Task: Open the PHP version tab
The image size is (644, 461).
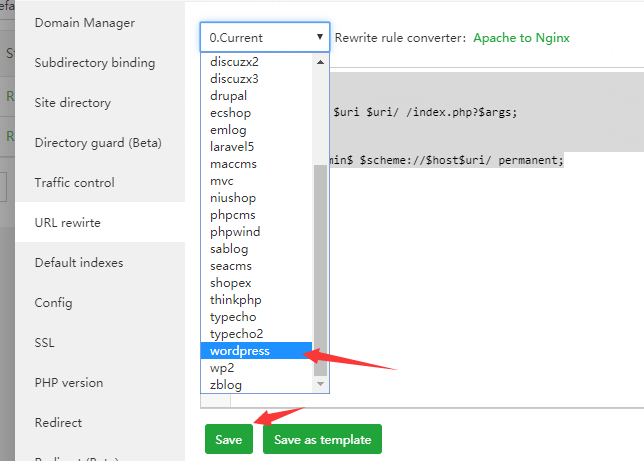Action: coord(69,382)
